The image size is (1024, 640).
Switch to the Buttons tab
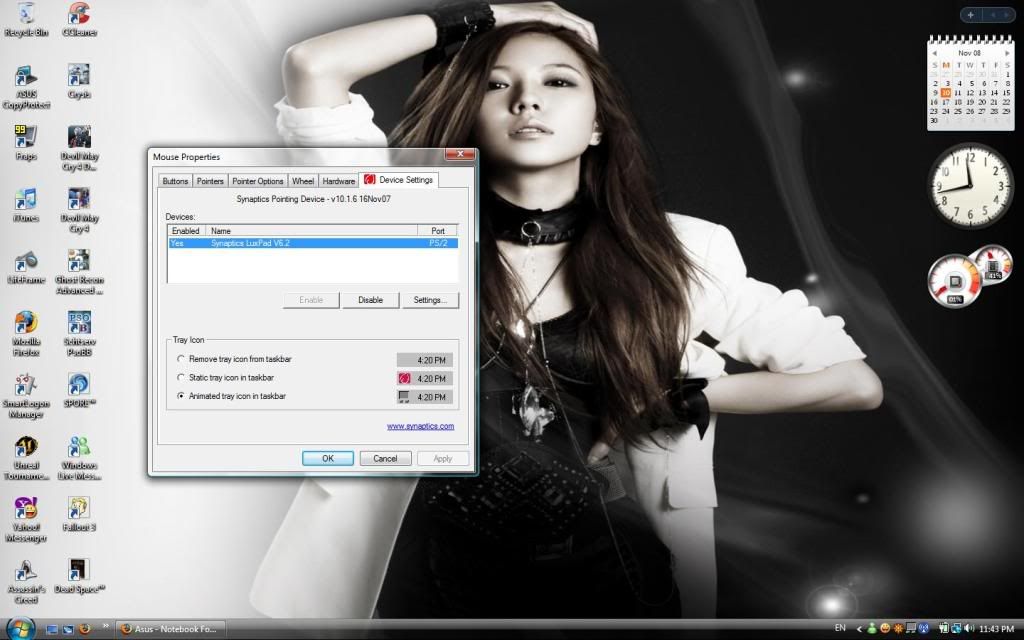[x=175, y=181]
